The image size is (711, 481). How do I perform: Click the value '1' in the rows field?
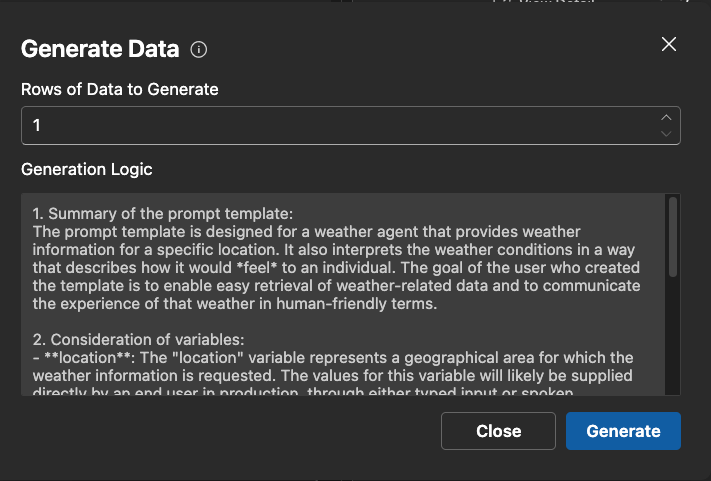coord(37,126)
